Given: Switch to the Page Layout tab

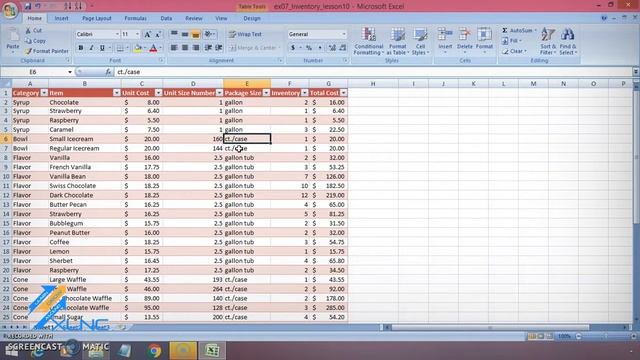Looking at the screenshot, I should coord(96,18).
